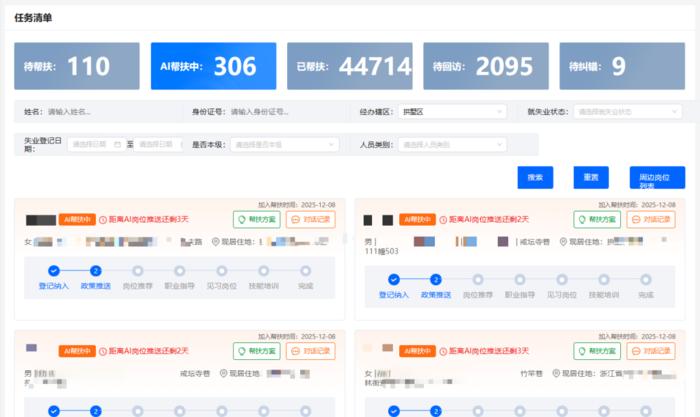The width and height of the screenshot is (700, 417).
Task: Open the 是否本级 dropdown
Action: click(284, 144)
